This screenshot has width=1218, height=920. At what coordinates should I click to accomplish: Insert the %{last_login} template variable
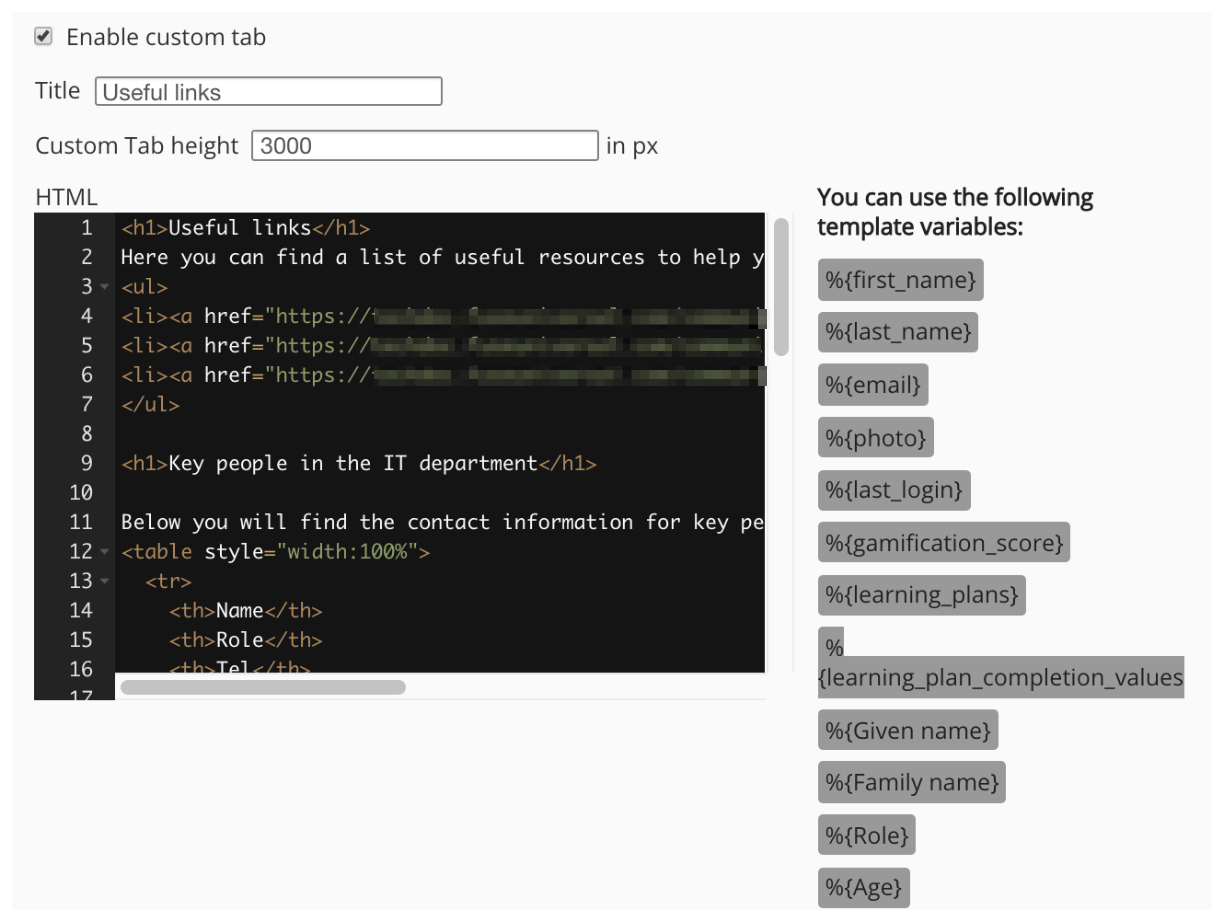[x=893, y=490]
